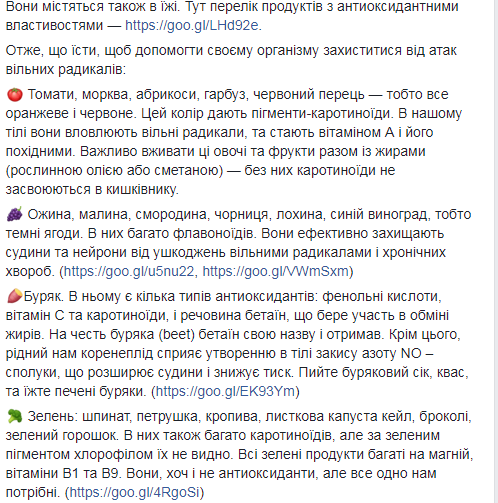The image size is (498, 503).
Task: Open the goo.gl/u5nu22 link
Action: tap(129, 271)
